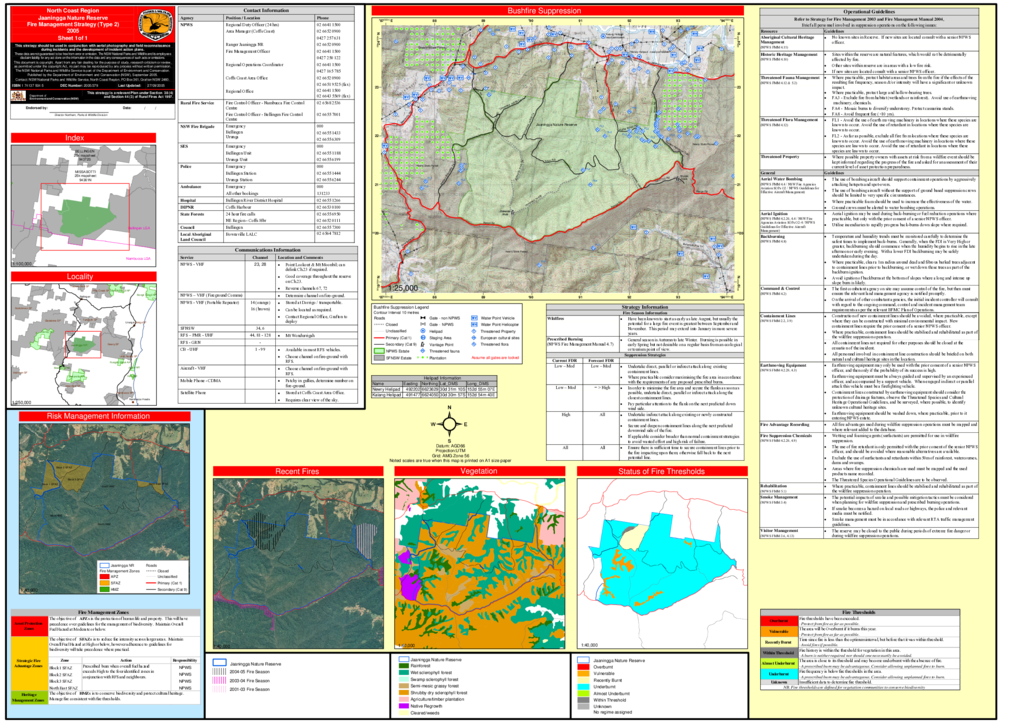The height and width of the screenshot is (723, 1024).
Task: Click the Gate - NPWS legend symbol
Action: [423, 324]
